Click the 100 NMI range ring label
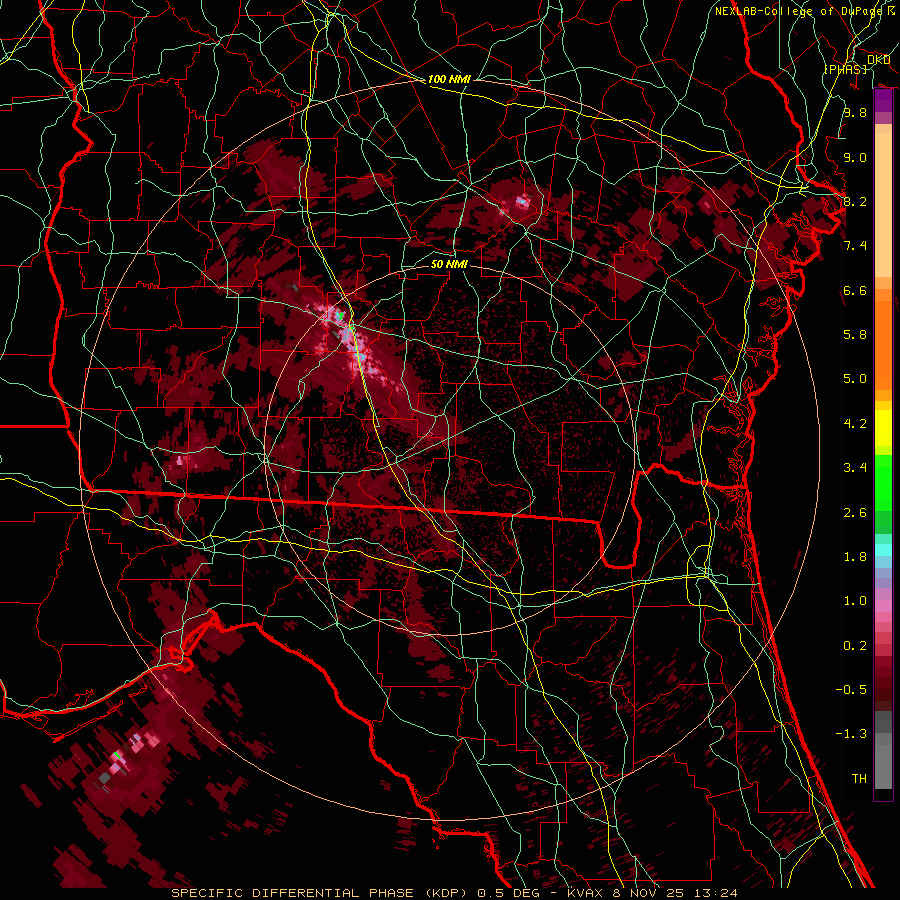The height and width of the screenshot is (900, 900). 449,79
